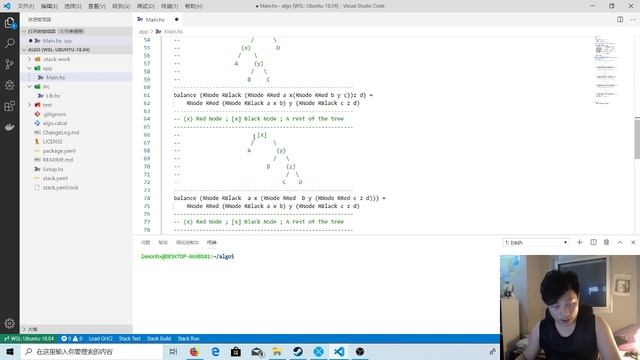640x360 pixels.
Task: Collapse the open editors section
Action: tap(24, 31)
